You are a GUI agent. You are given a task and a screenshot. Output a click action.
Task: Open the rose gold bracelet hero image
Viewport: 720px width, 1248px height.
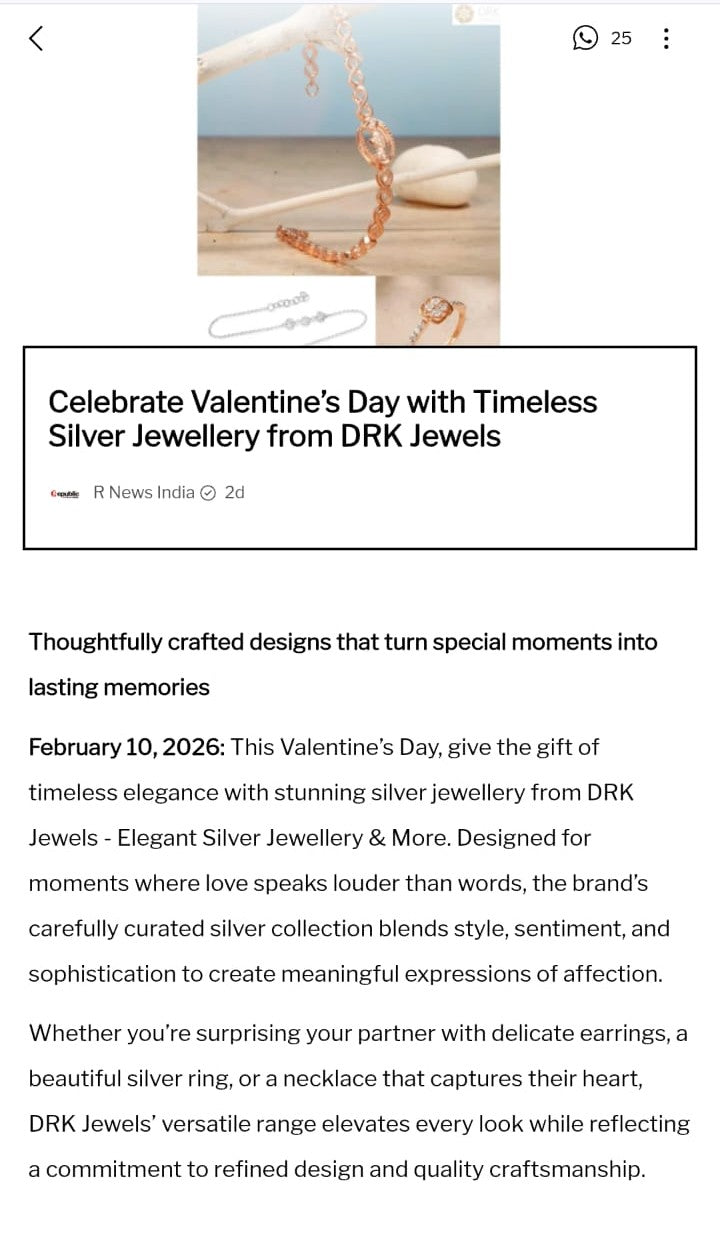point(348,140)
